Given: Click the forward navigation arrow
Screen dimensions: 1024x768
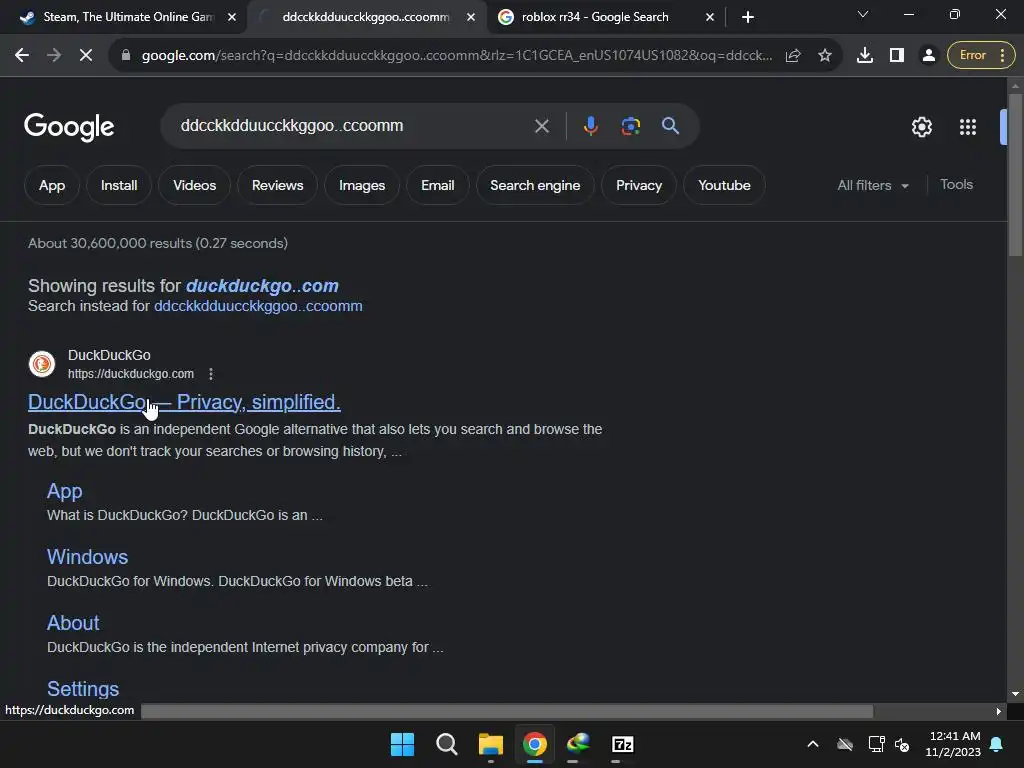Looking at the screenshot, I should (x=54, y=56).
